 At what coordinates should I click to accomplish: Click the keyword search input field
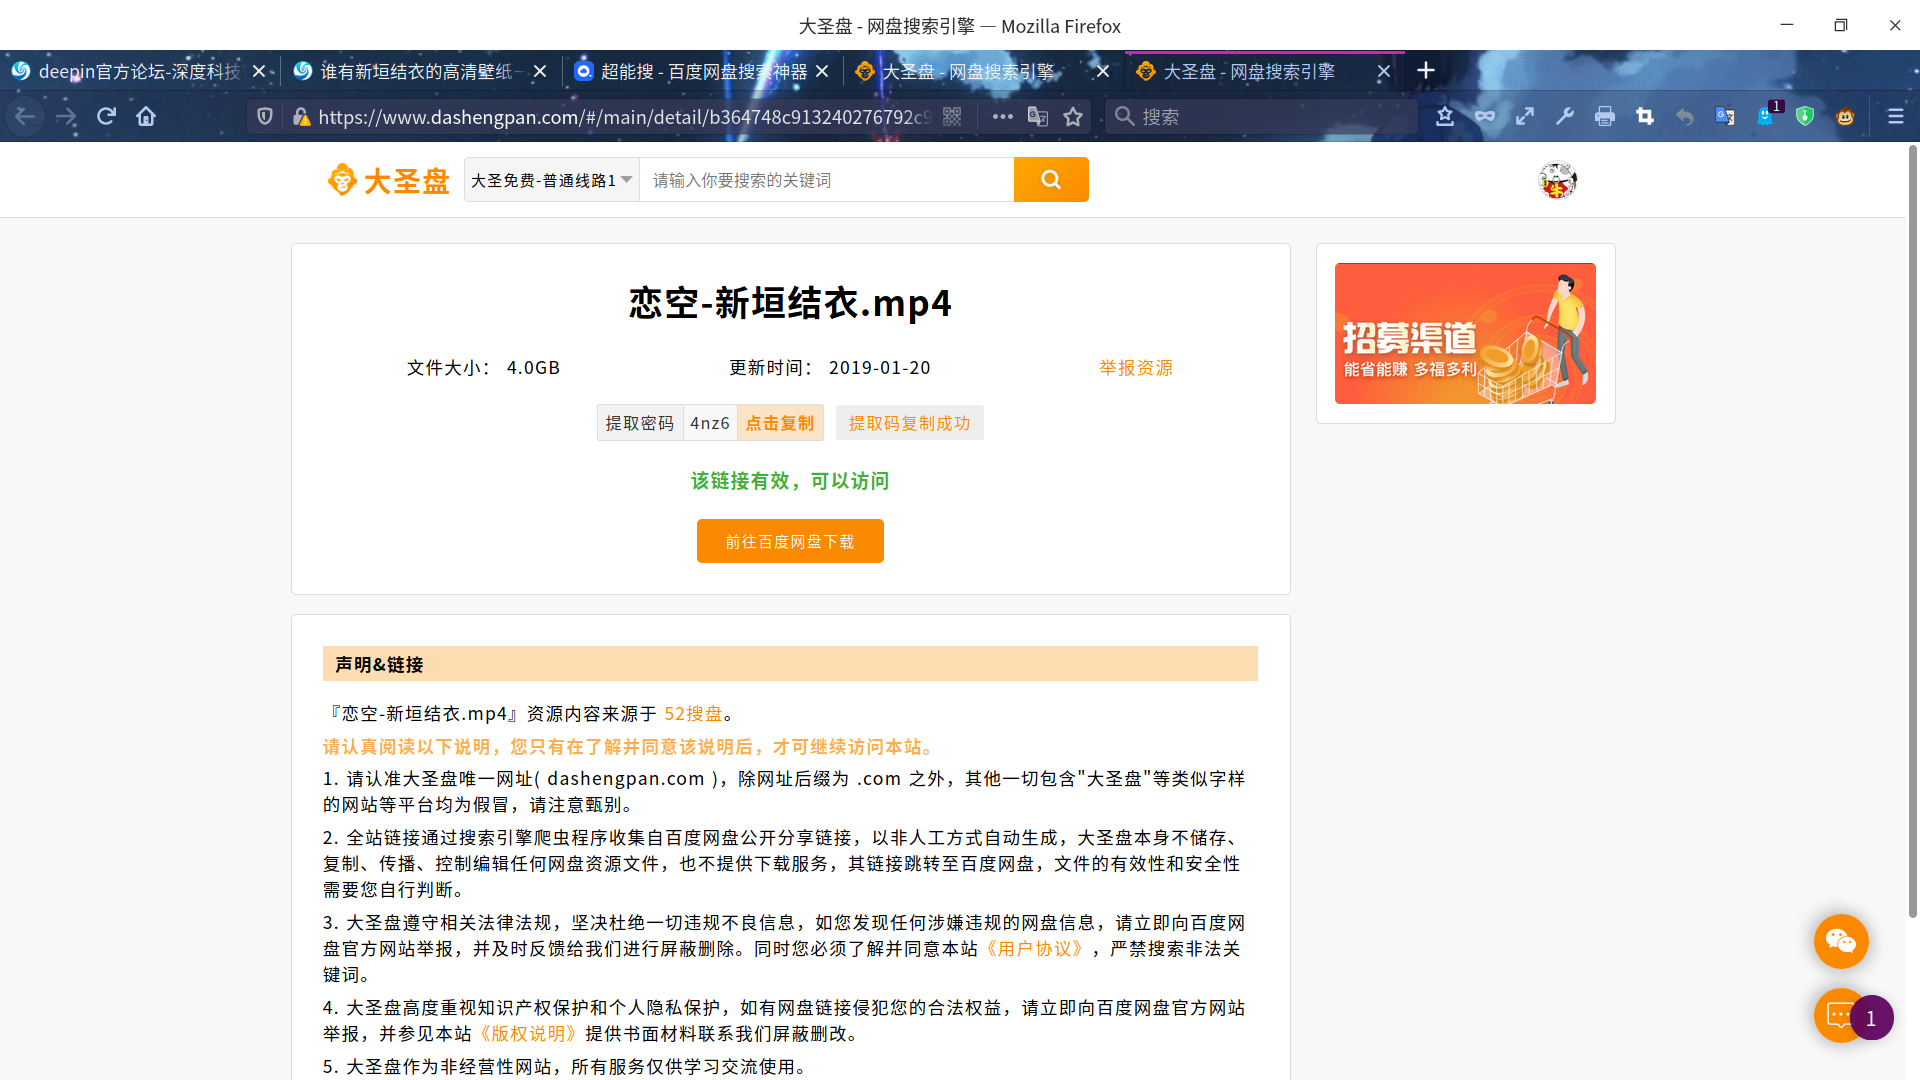(x=826, y=180)
